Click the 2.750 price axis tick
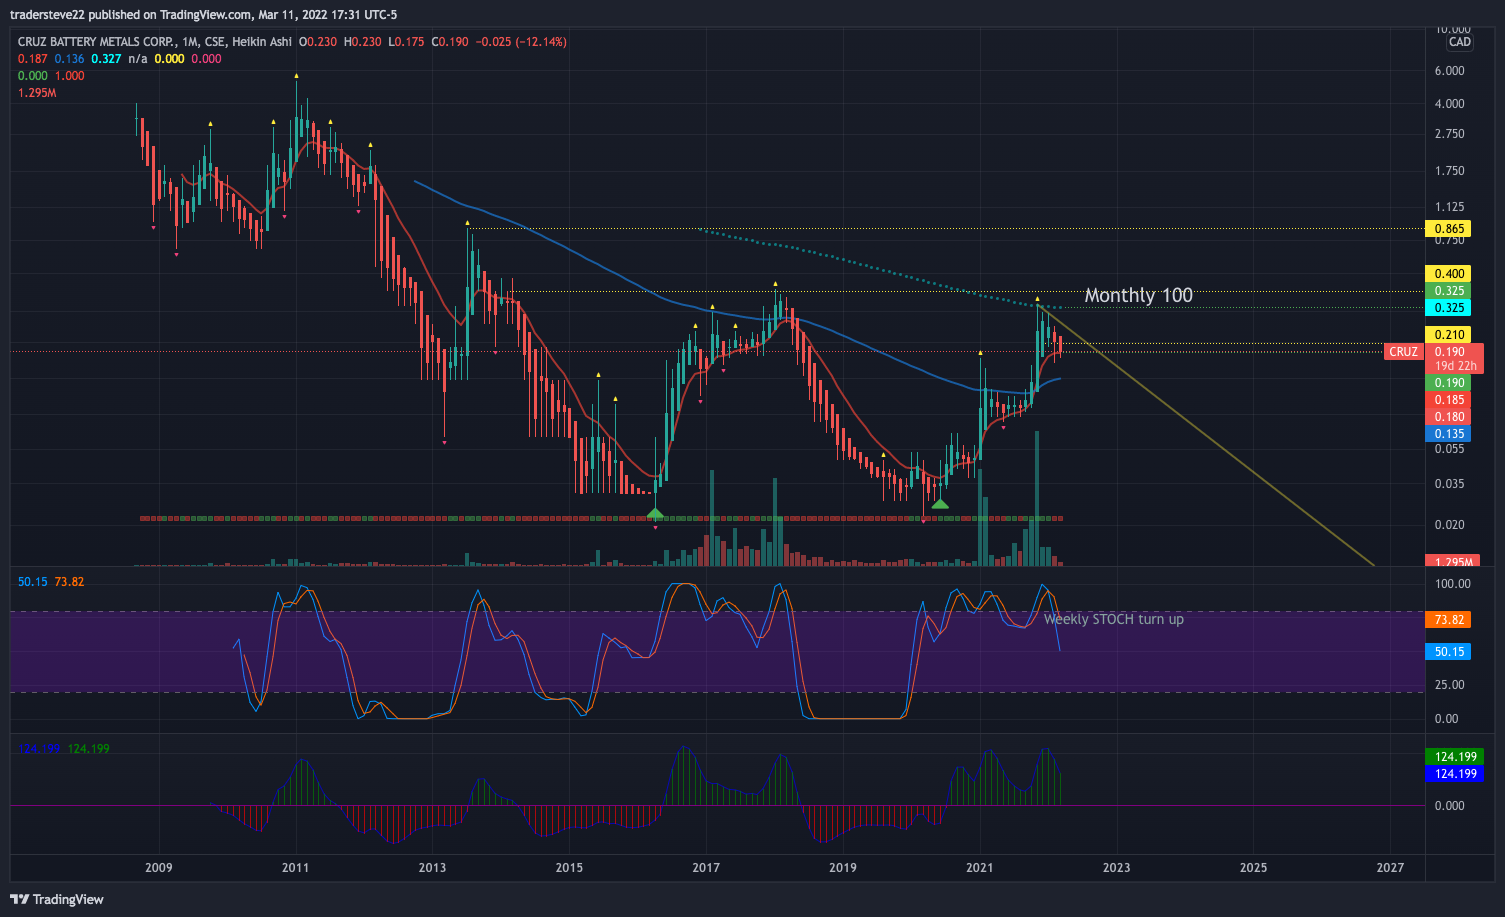Screen dimensions: 1505x917 1449,134
